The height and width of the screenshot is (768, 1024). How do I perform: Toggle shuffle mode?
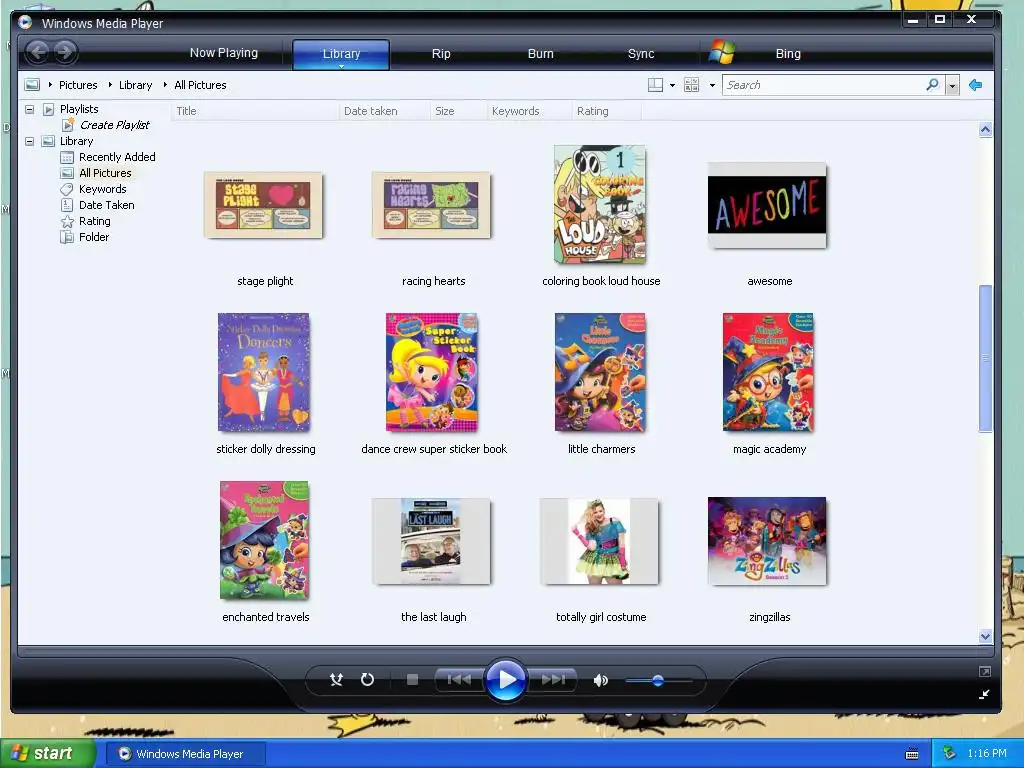(336, 680)
